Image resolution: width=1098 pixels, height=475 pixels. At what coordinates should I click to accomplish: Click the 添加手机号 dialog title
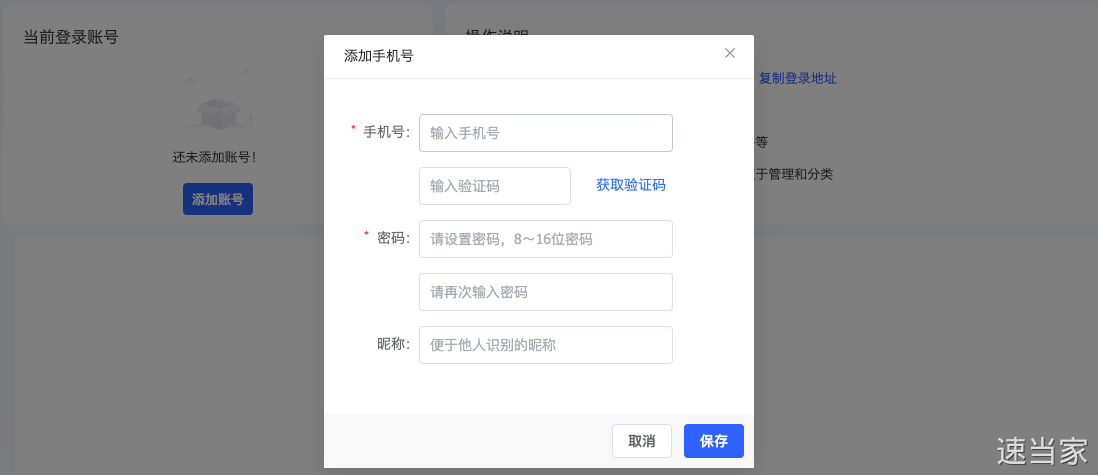[378, 56]
